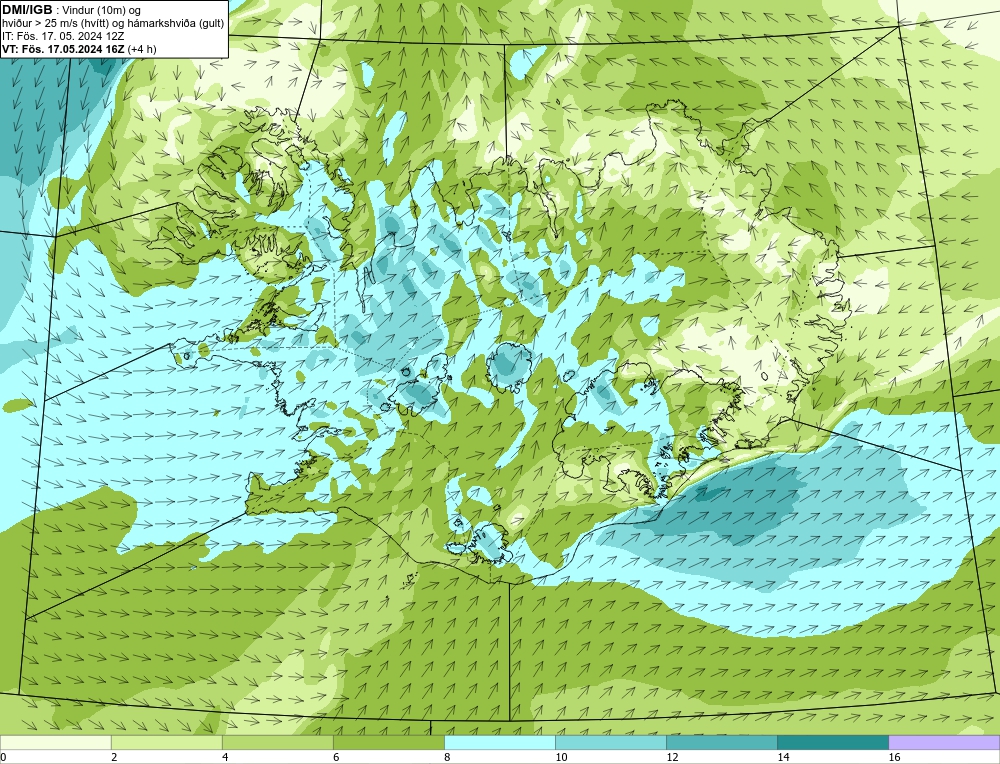Click the 12–14 m/s teal legend swatch
The image size is (1000, 764).
[722, 742]
